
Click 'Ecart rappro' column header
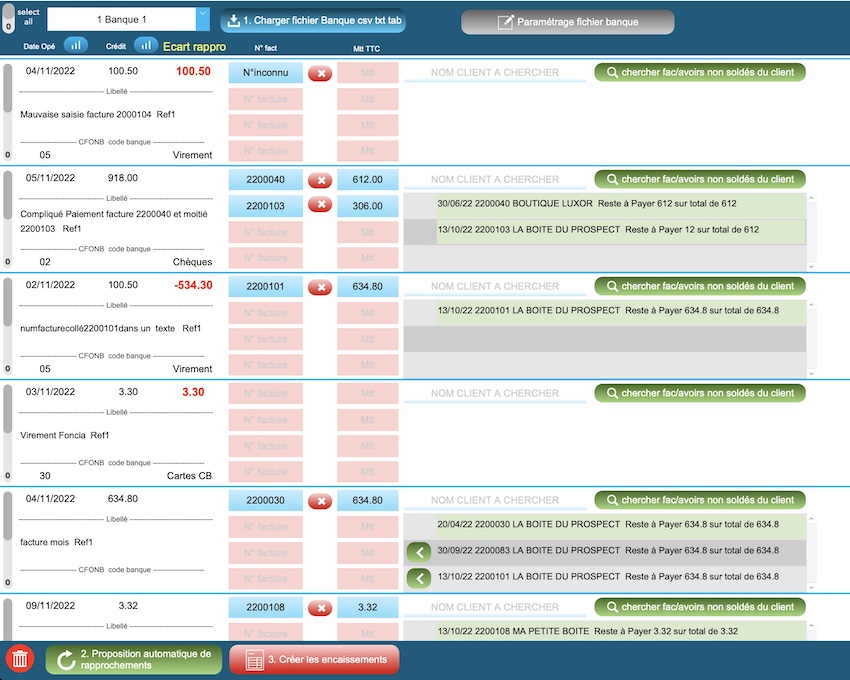(x=194, y=47)
